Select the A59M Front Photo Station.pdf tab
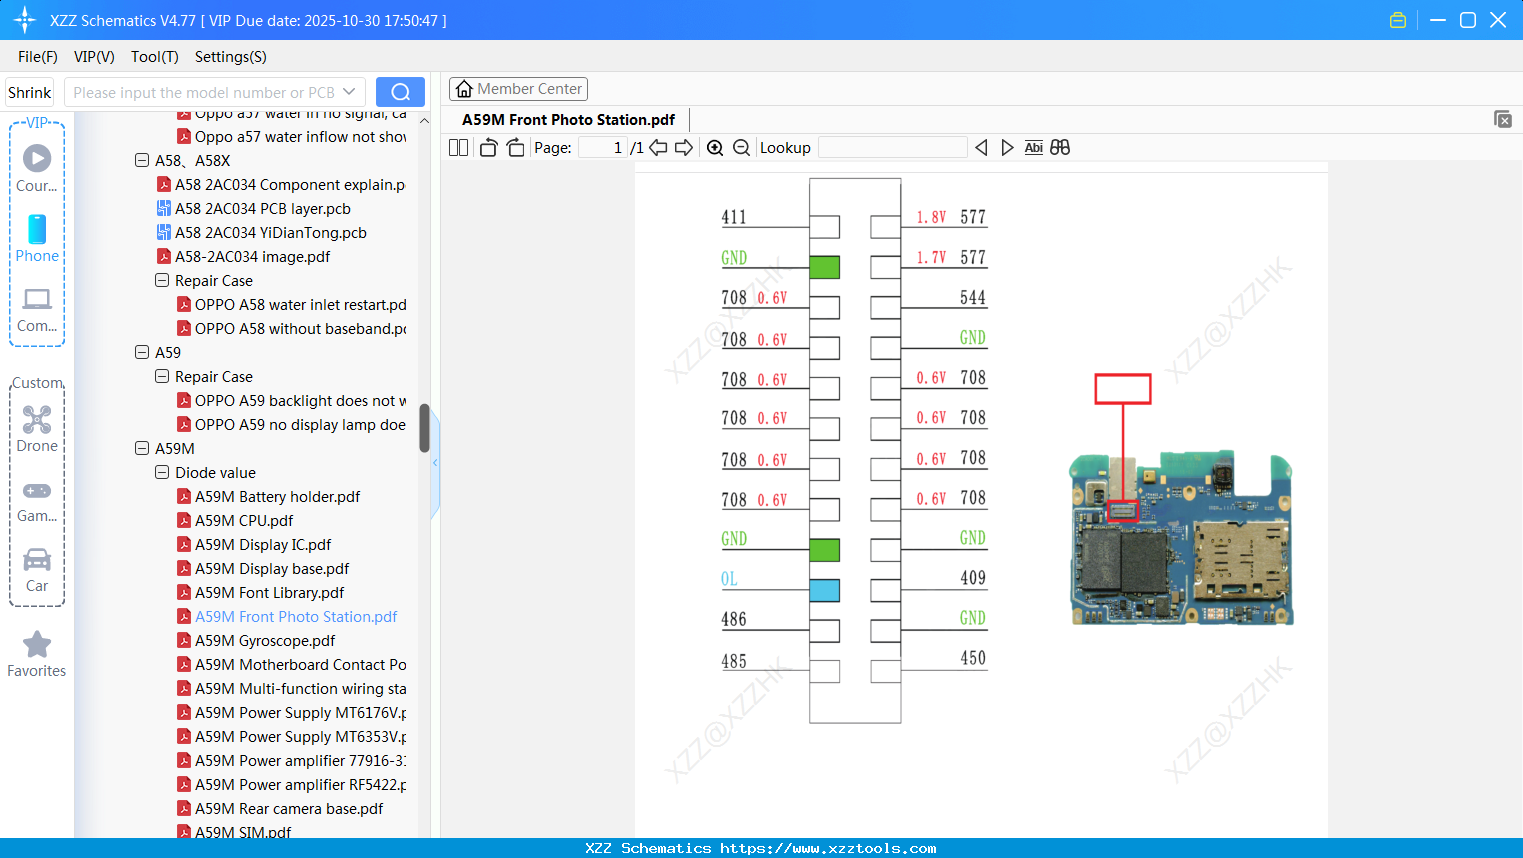This screenshot has width=1523, height=858. 568,120
